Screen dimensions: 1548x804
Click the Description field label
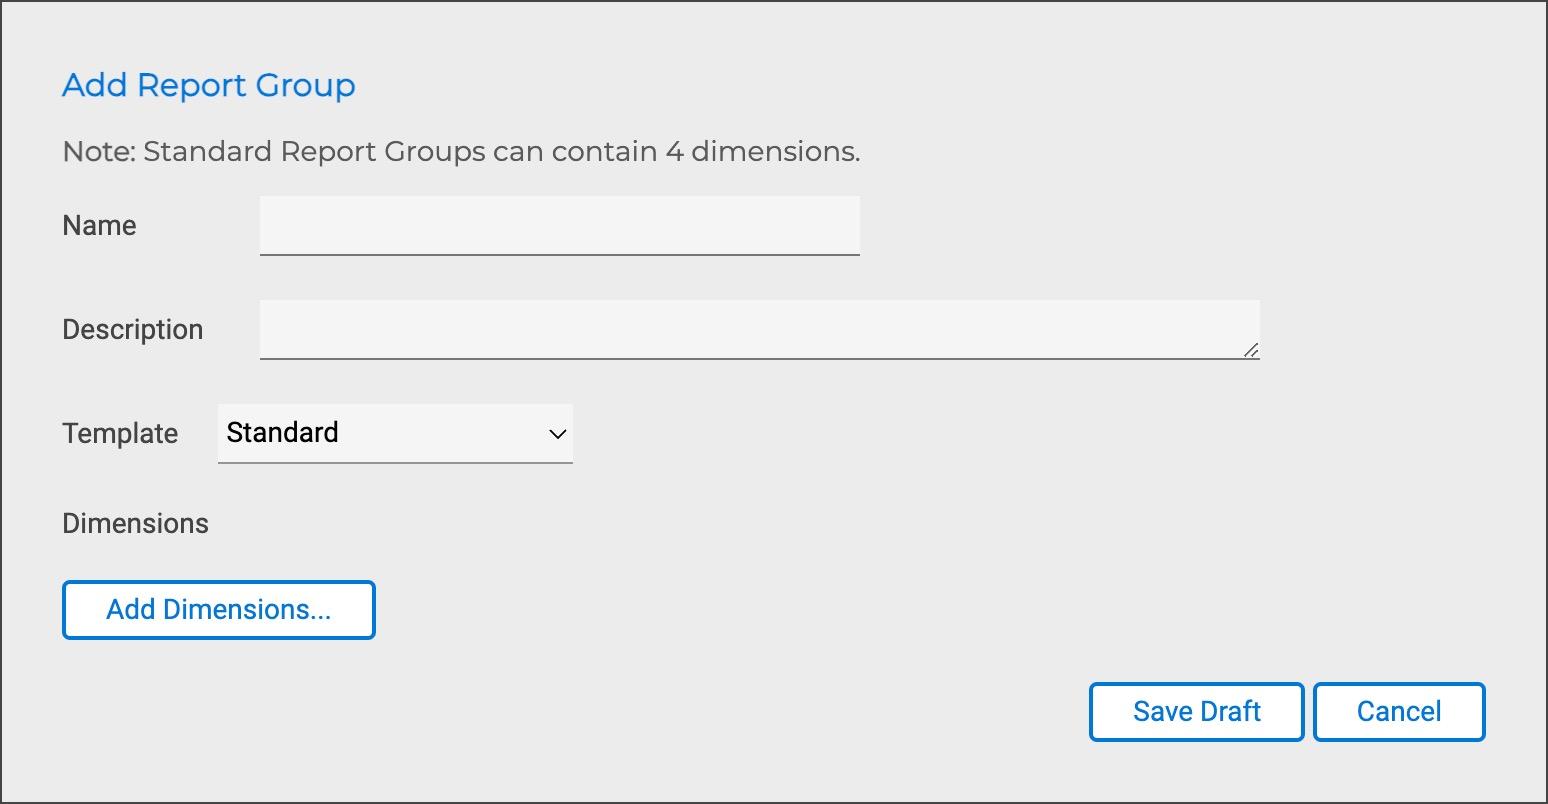132,330
